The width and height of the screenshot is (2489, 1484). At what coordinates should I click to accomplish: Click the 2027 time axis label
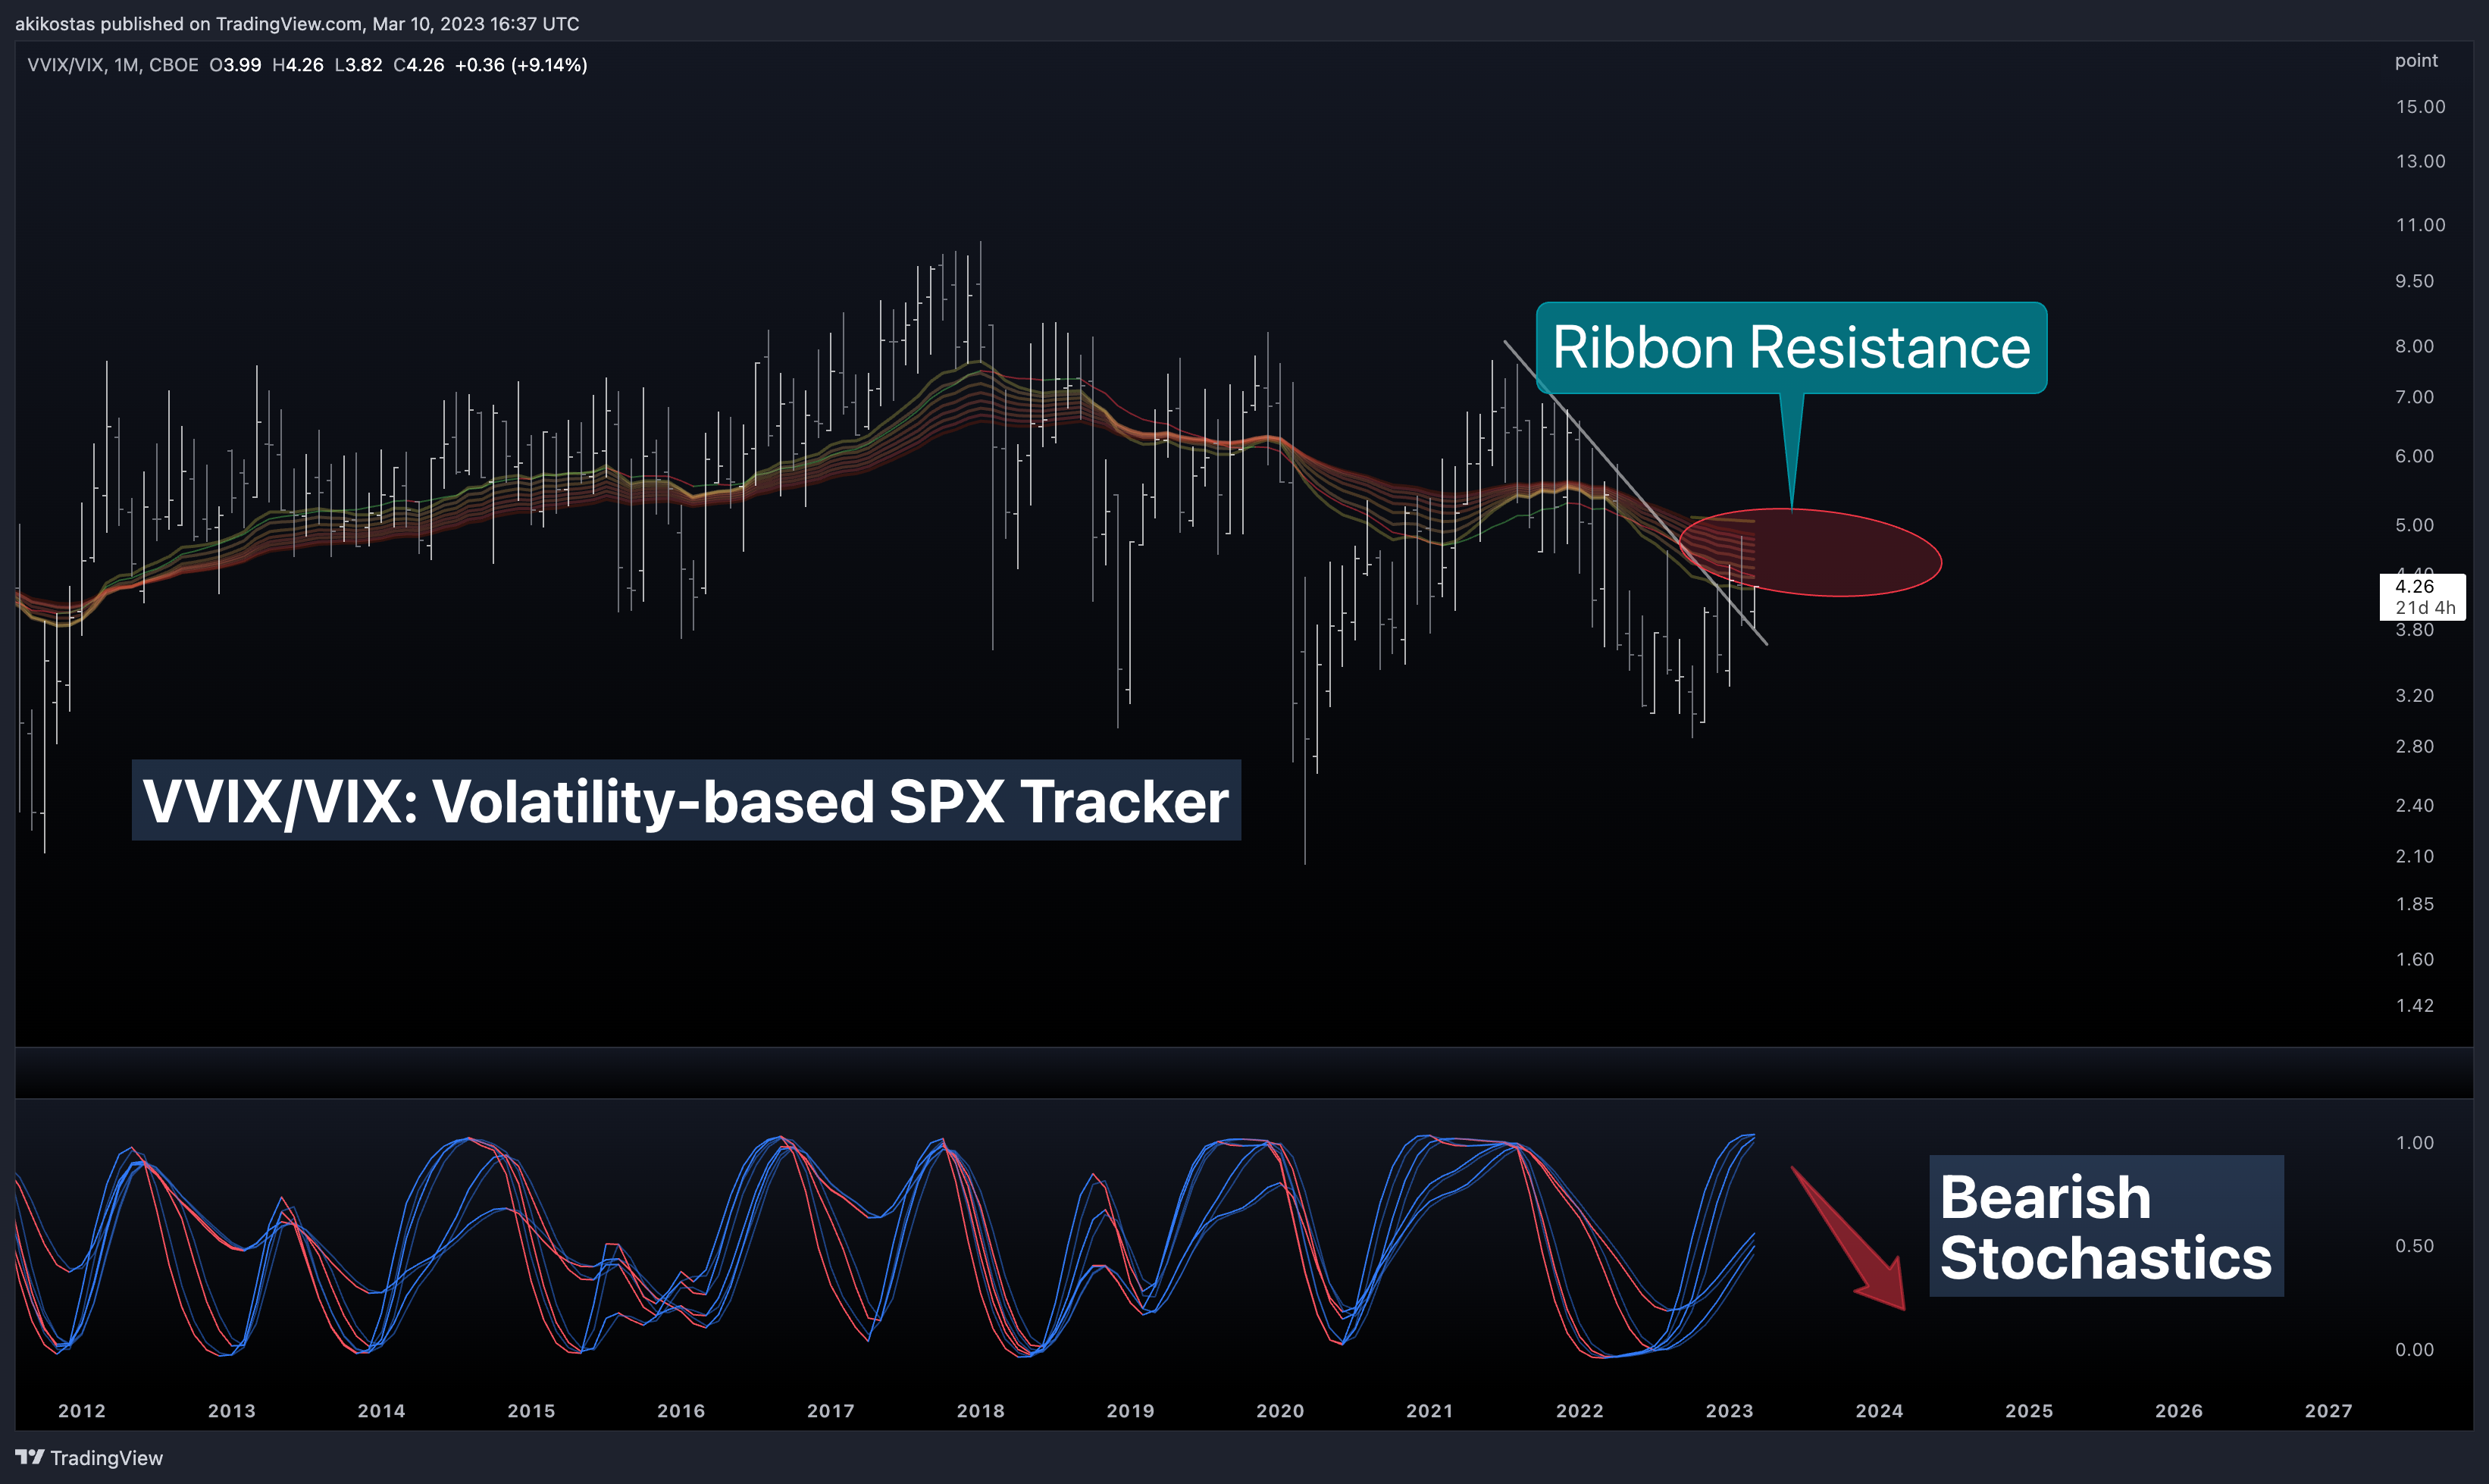2329,1411
